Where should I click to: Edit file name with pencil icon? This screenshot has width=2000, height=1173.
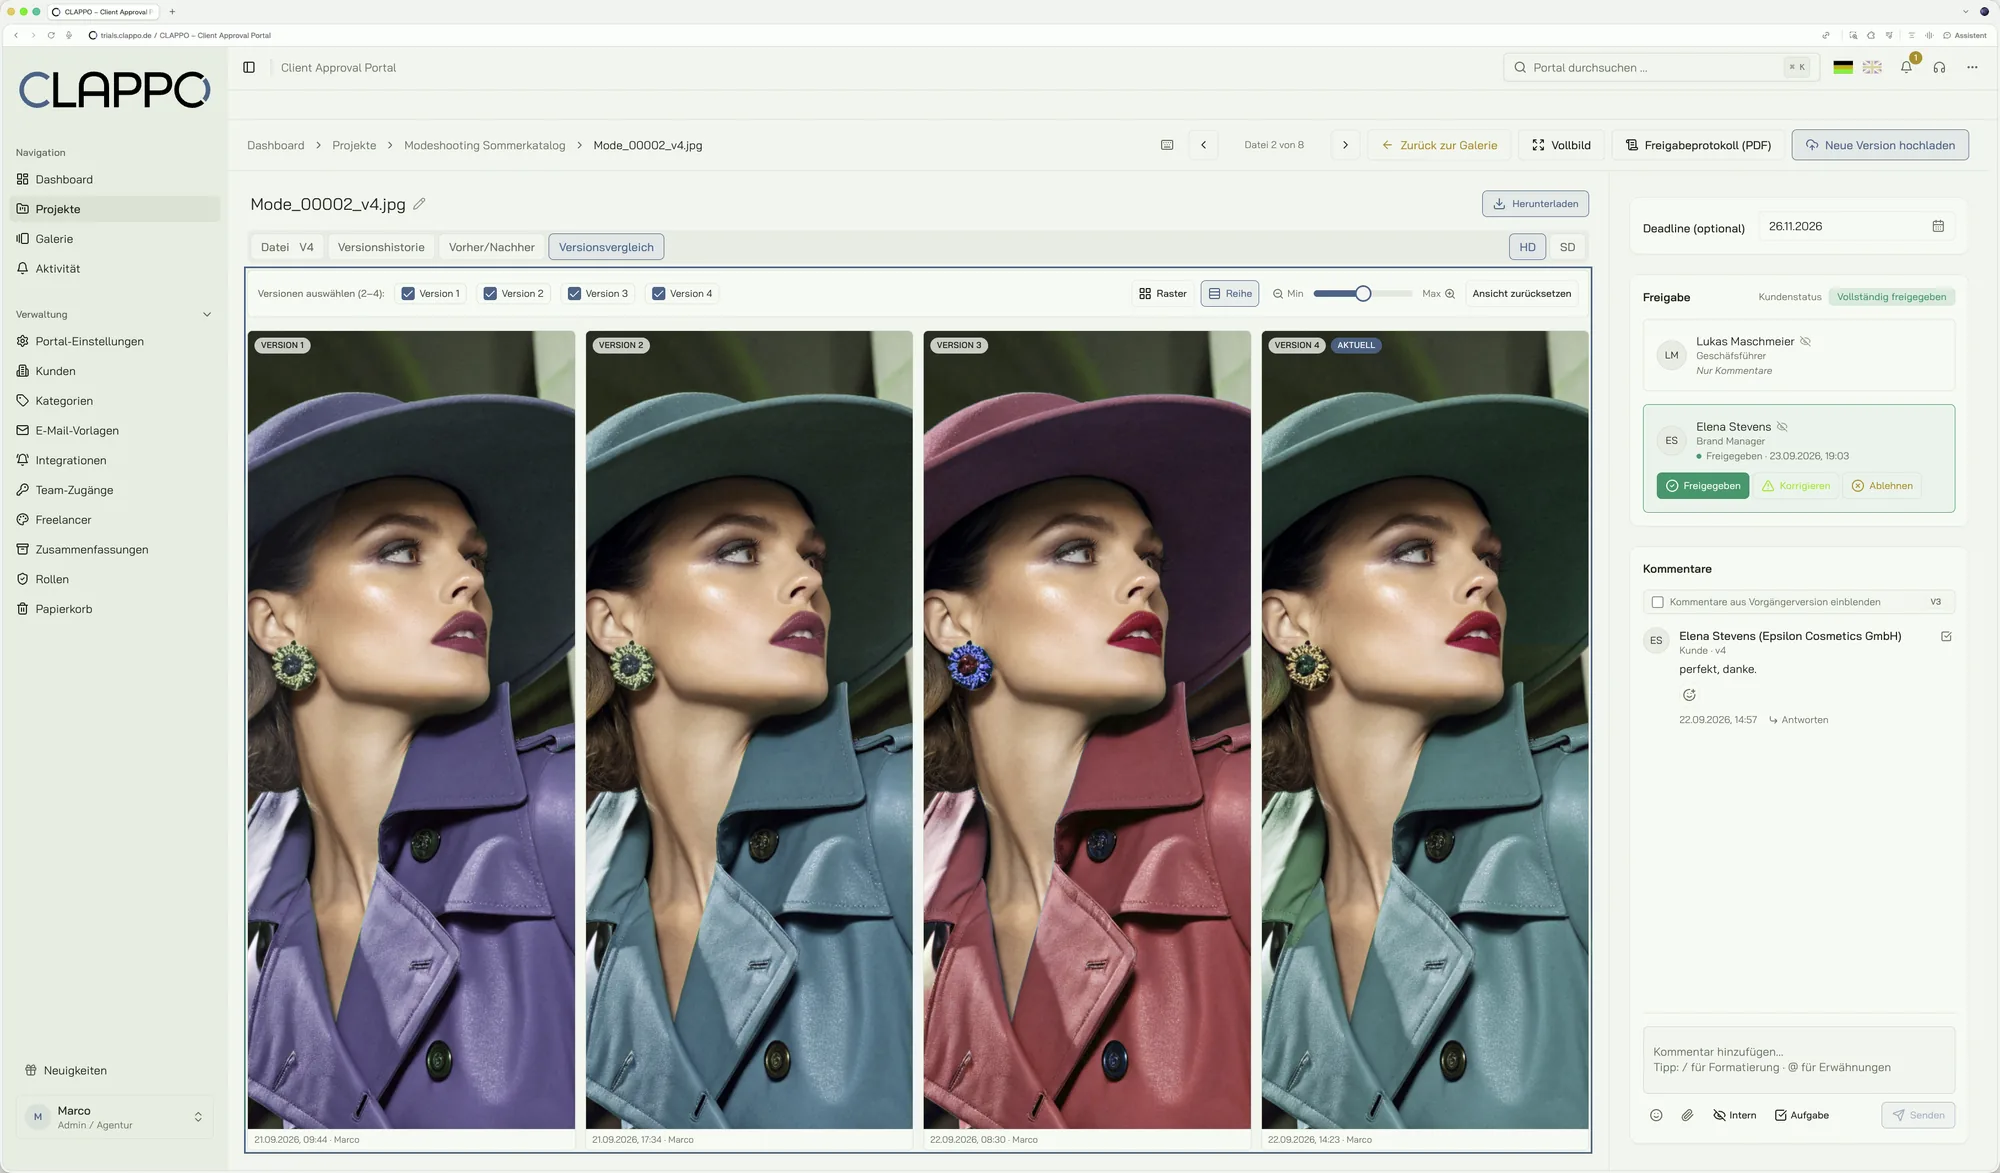pyautogui.click(x=419, y=204)
